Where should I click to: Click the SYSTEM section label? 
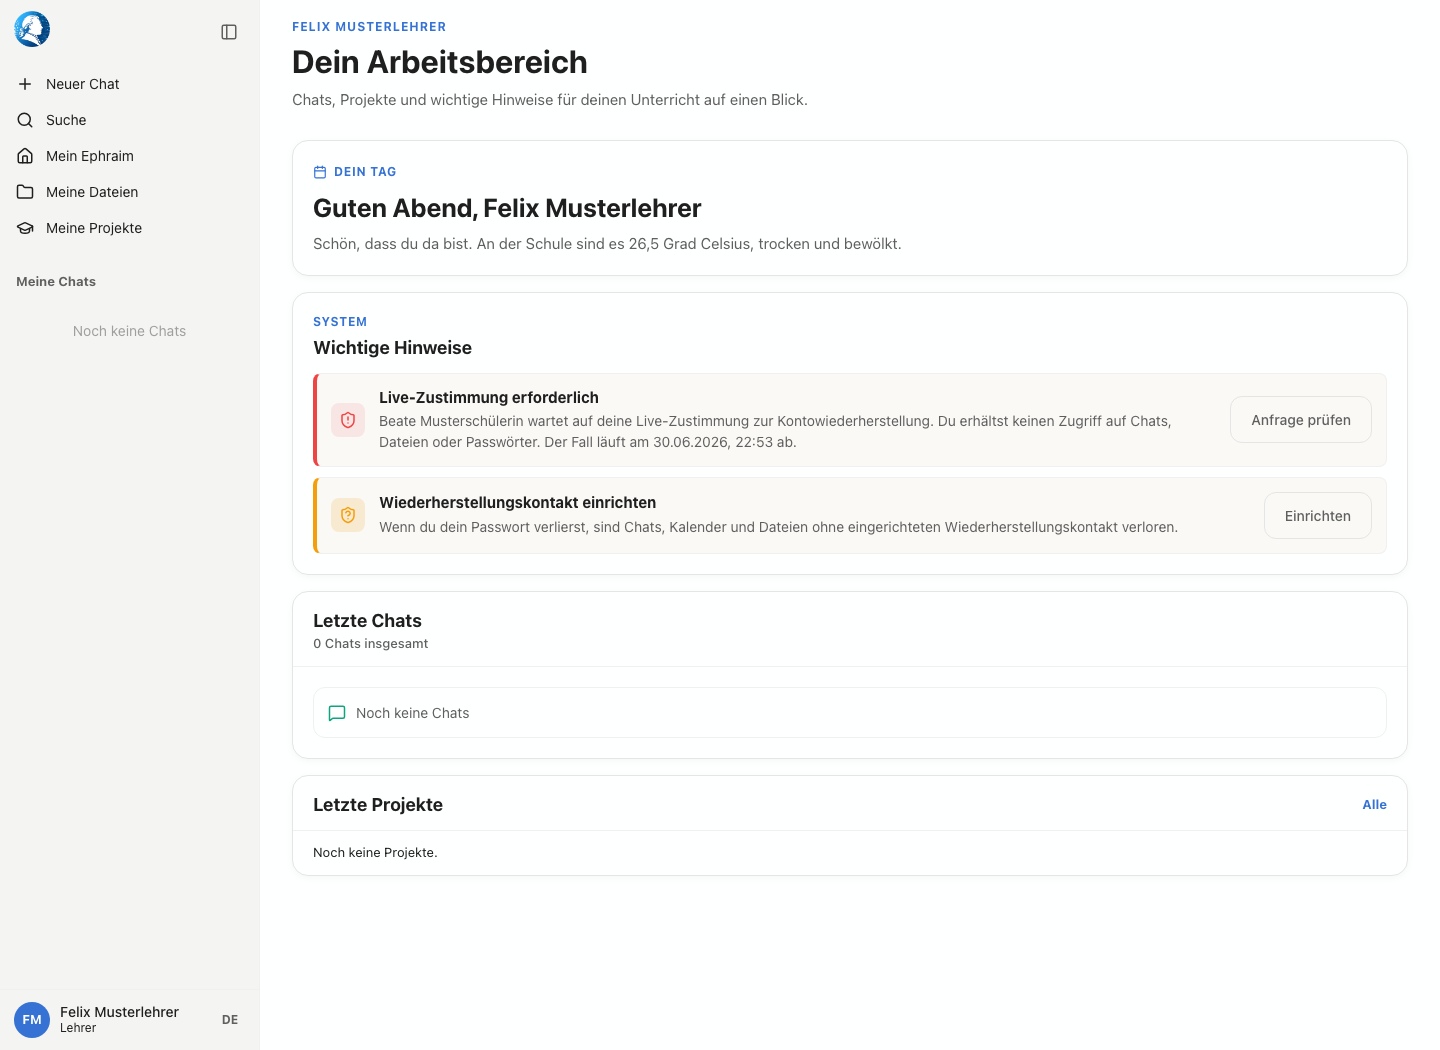340,322
